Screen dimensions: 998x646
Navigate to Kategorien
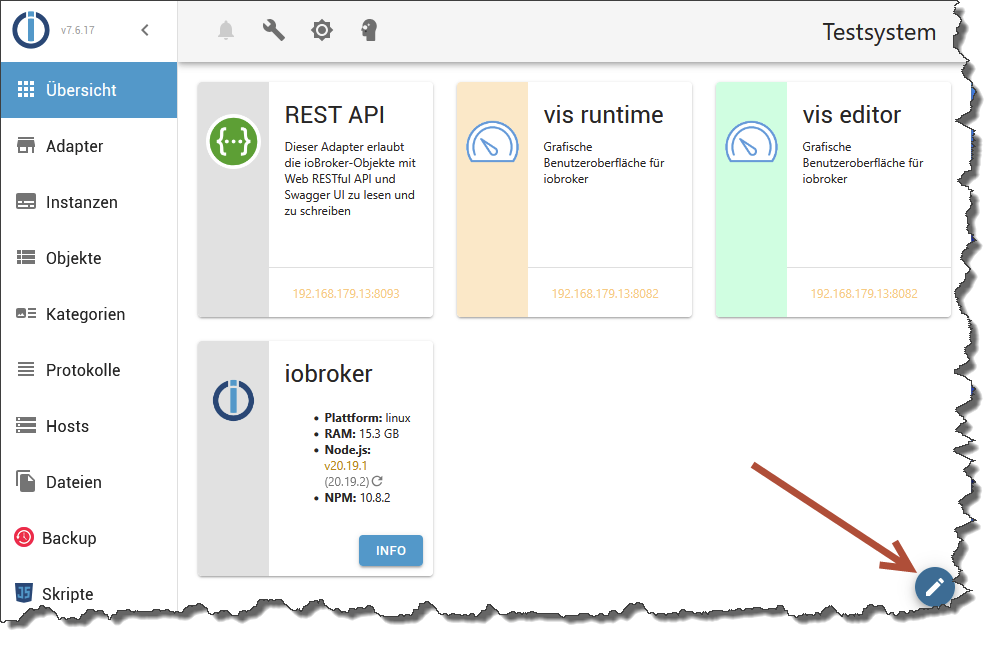coord(88,314)
